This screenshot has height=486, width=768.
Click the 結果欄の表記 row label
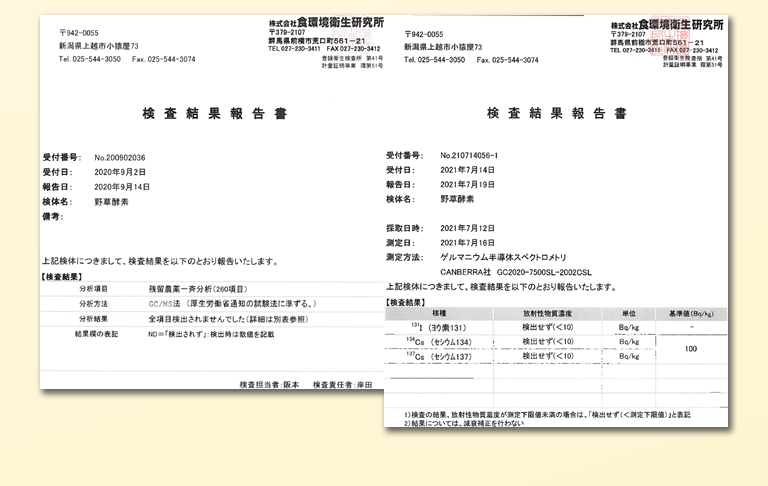96,334
